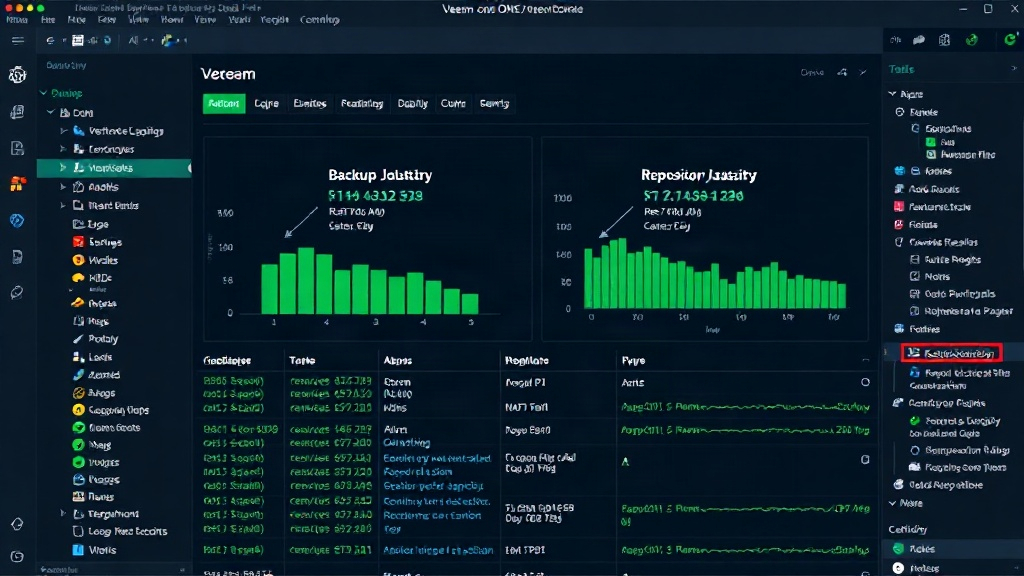Click the bottom-most circular icon in left rail

[18, 556]
